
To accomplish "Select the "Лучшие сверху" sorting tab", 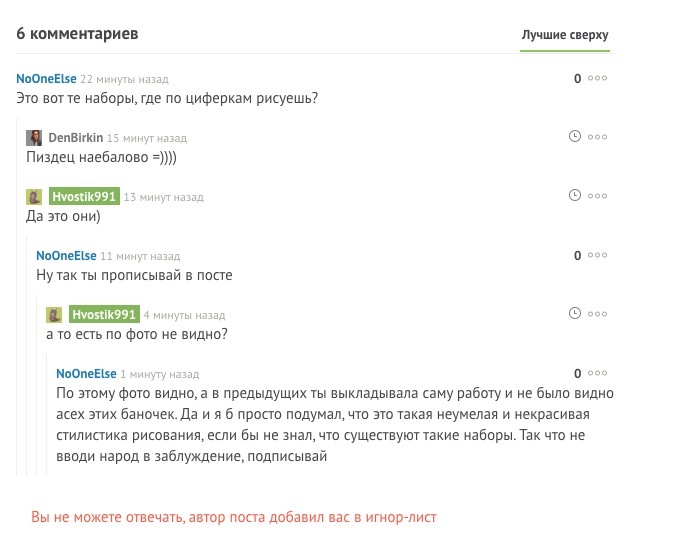I will [564, 36].
